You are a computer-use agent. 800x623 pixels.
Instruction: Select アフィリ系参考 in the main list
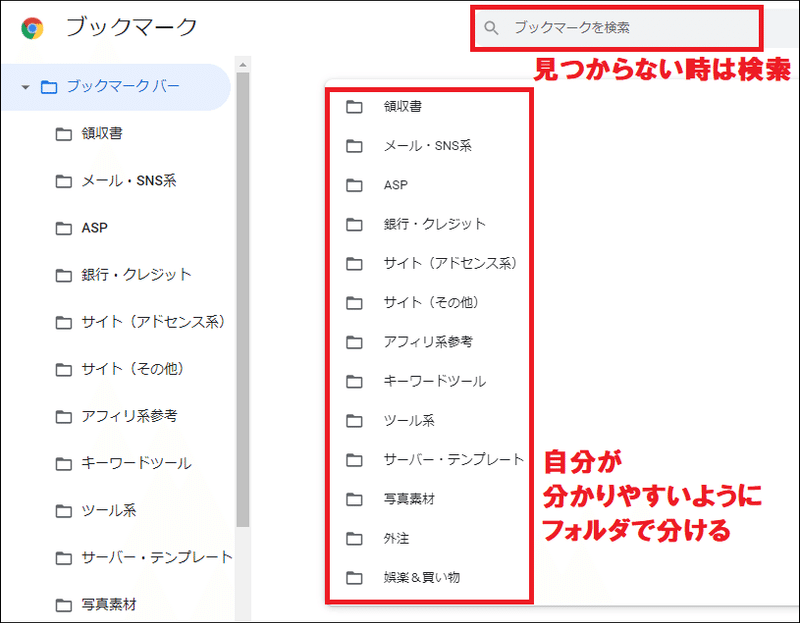[x=428, y=342]
